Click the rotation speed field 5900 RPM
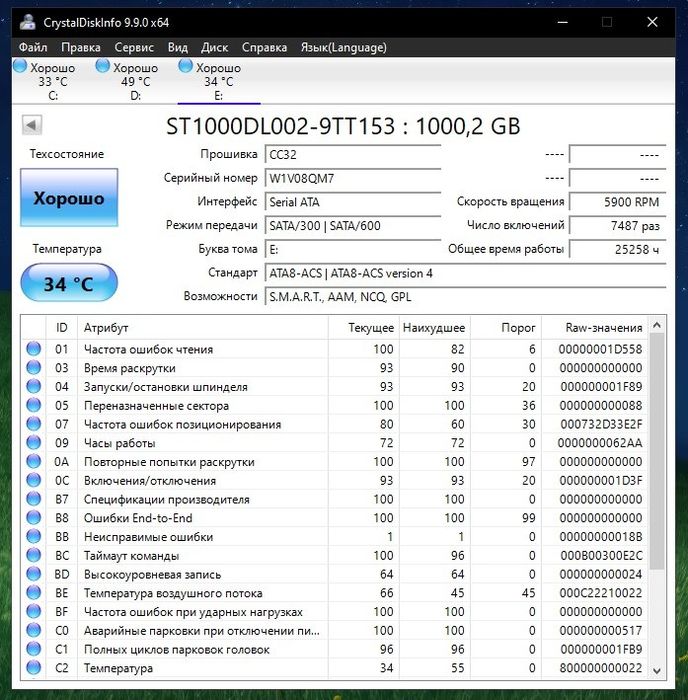Screen dimensions: 688x700 [617, 202]
